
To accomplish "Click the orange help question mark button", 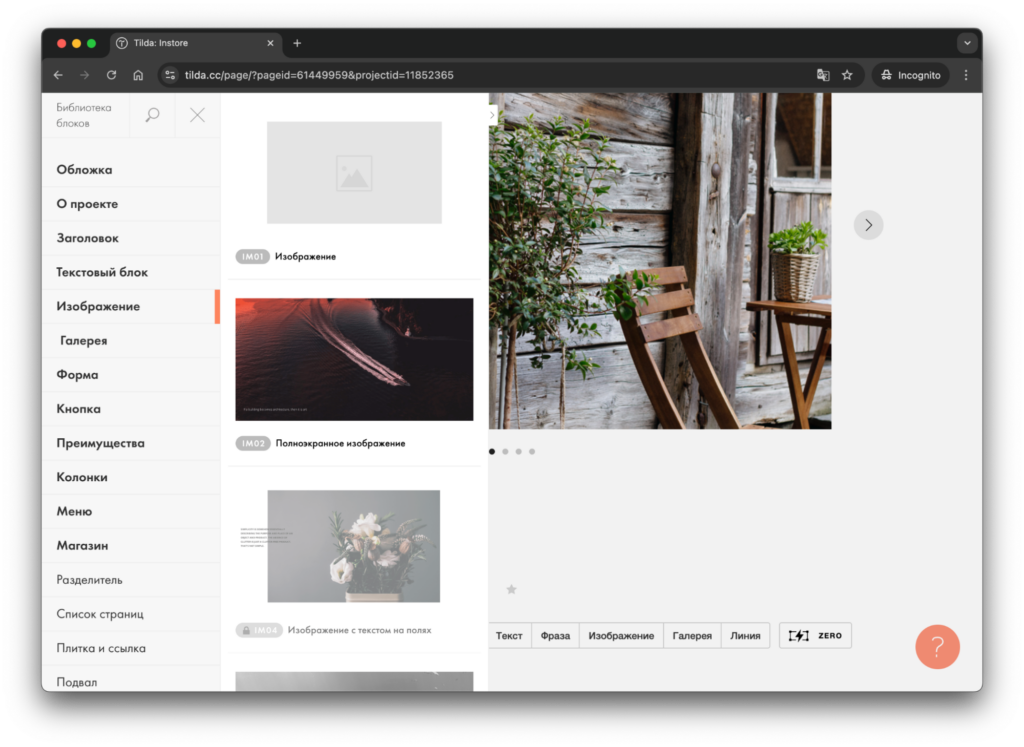I will click(937, 647).
